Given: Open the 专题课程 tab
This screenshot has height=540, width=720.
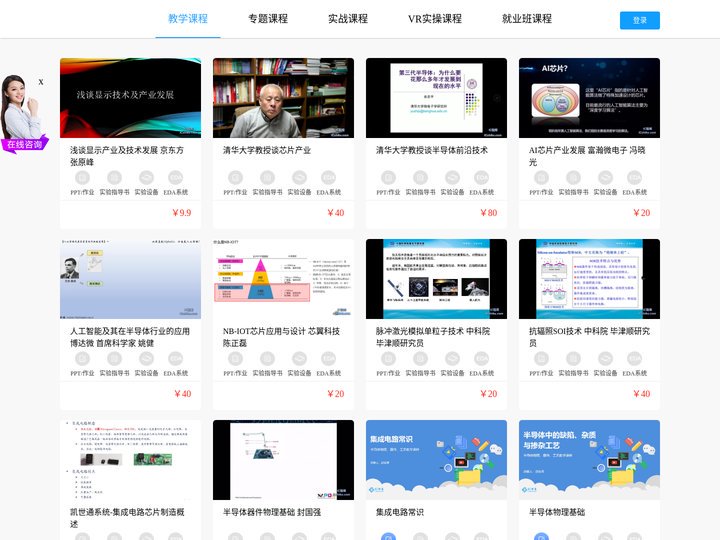Looking at the screenshot, I should 268,19.
